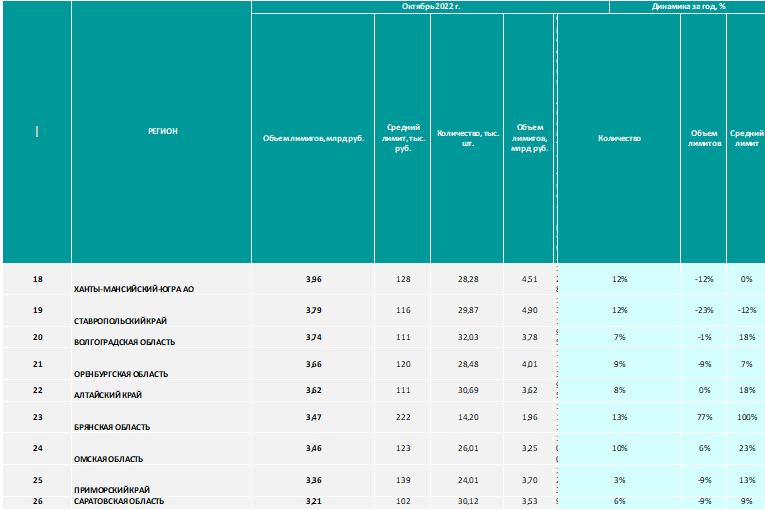Viewport: 765px width, 510px height.
Task: Click 23% average limit change cell
Action: [746, 448]
